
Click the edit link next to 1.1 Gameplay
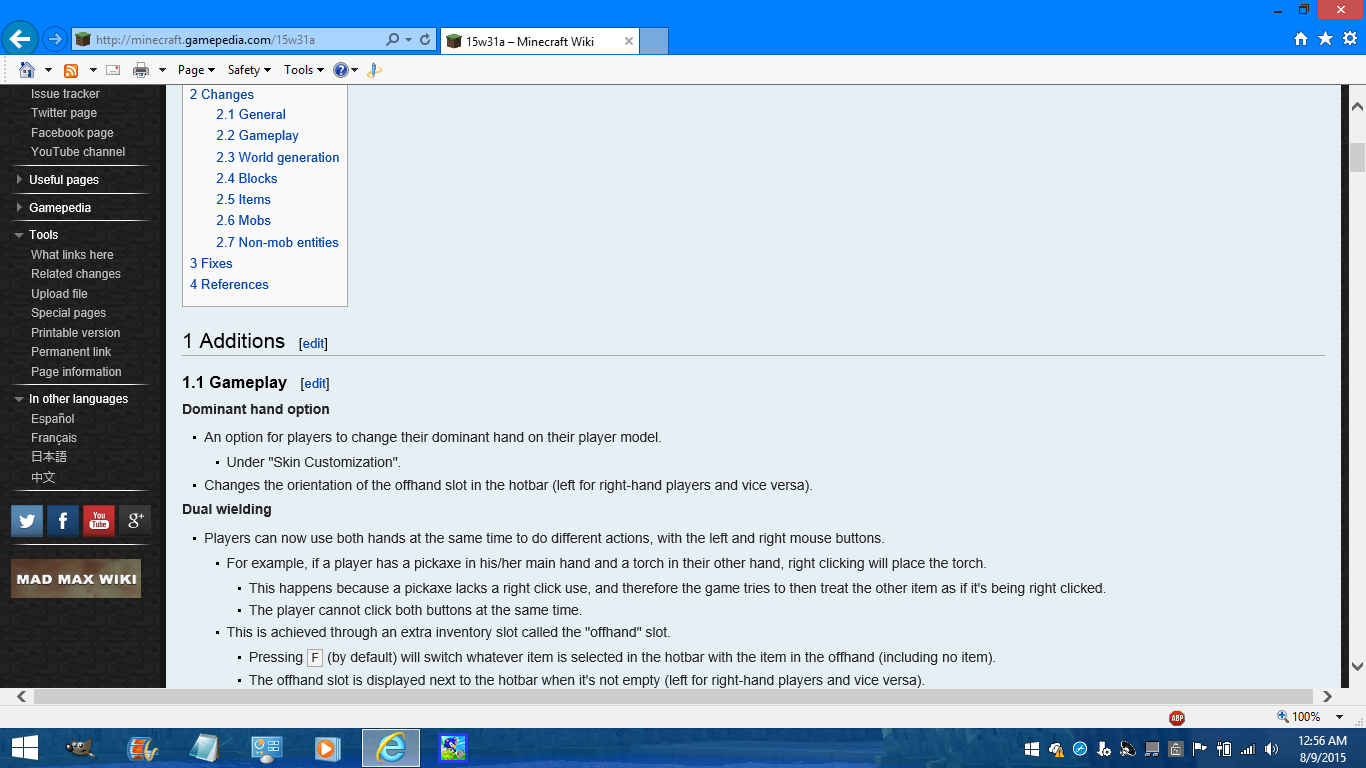pos(314,383)
